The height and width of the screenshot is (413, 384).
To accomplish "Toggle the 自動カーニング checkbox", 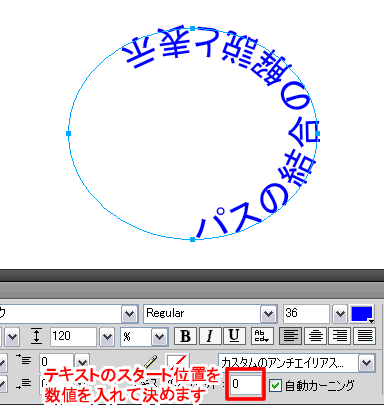I will pos(275,386).
